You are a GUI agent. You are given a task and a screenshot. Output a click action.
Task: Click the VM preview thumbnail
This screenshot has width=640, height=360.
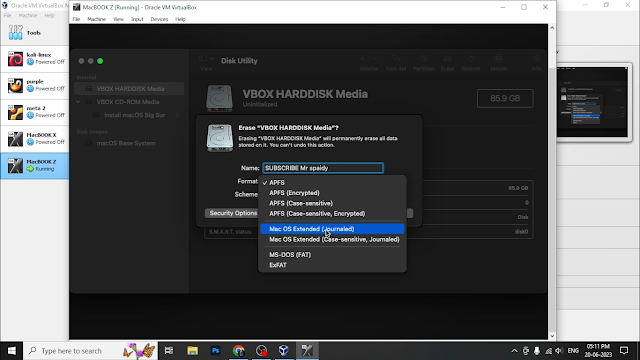[594, 102]
